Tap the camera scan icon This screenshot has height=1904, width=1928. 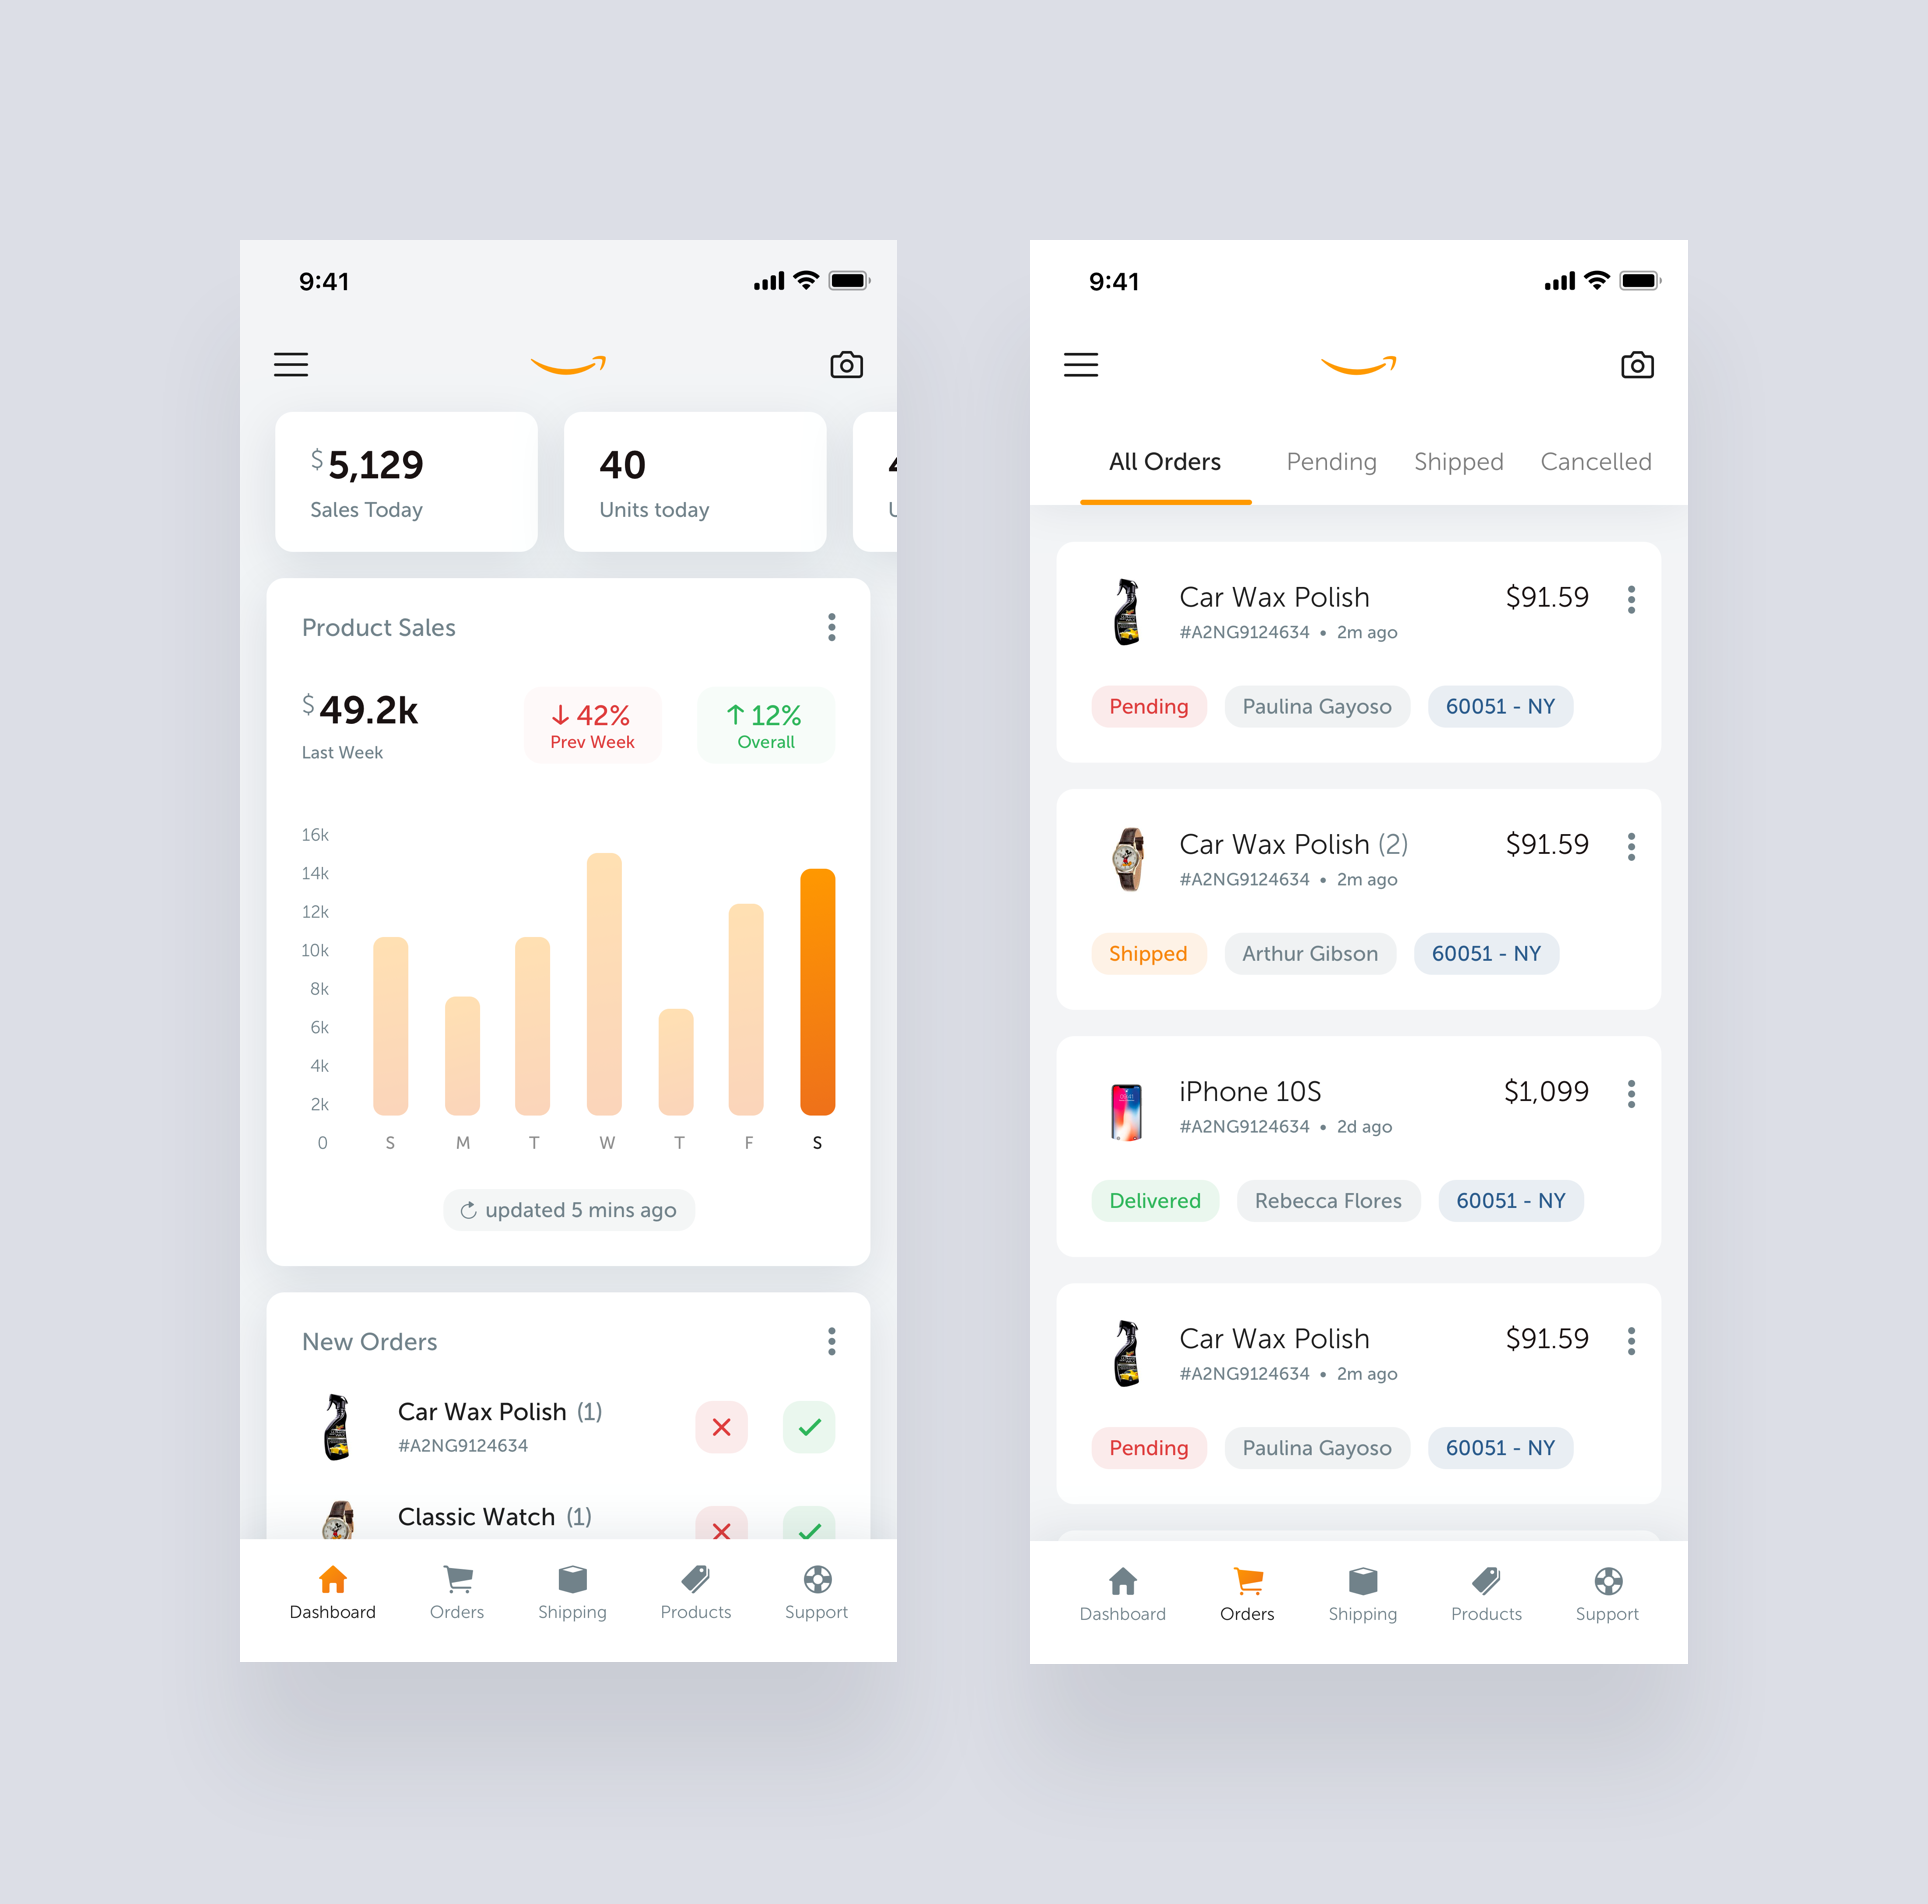coord(847,364)
